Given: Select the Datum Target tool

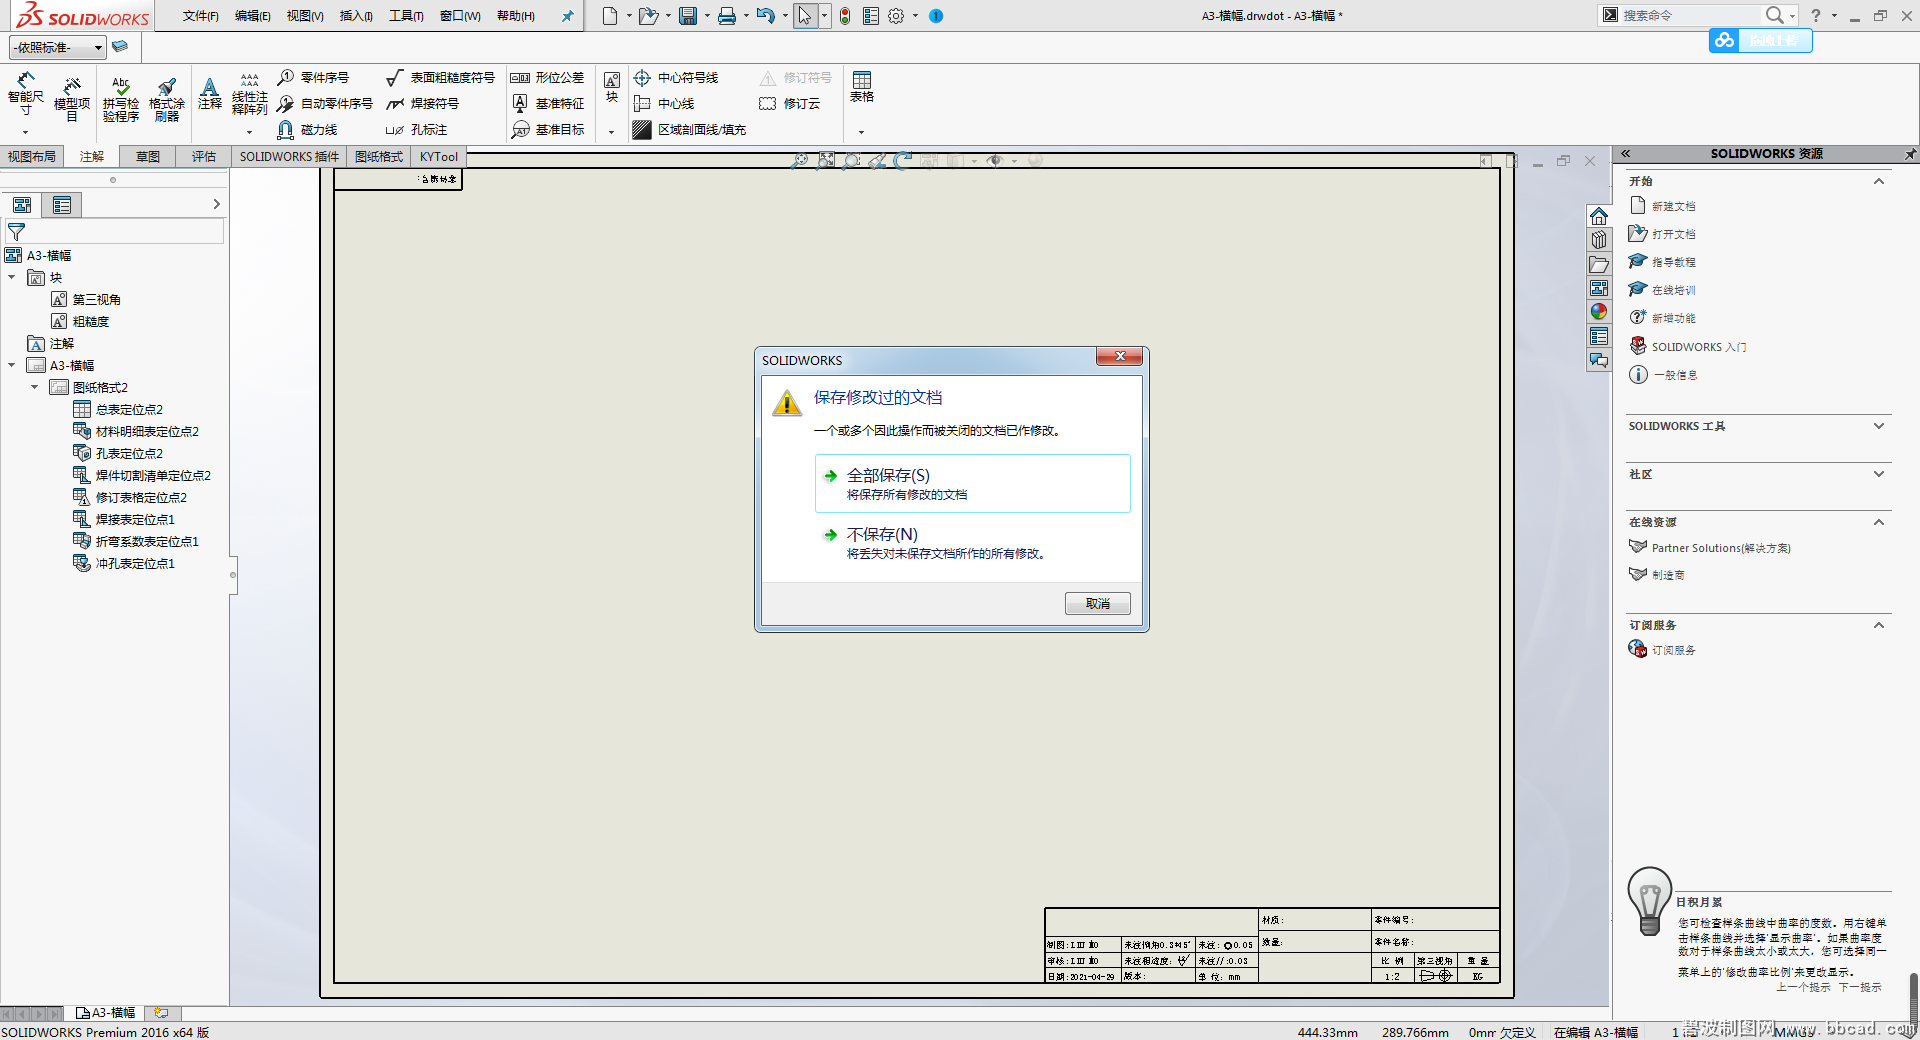Looking at the screenshot, I should (547, 129).
